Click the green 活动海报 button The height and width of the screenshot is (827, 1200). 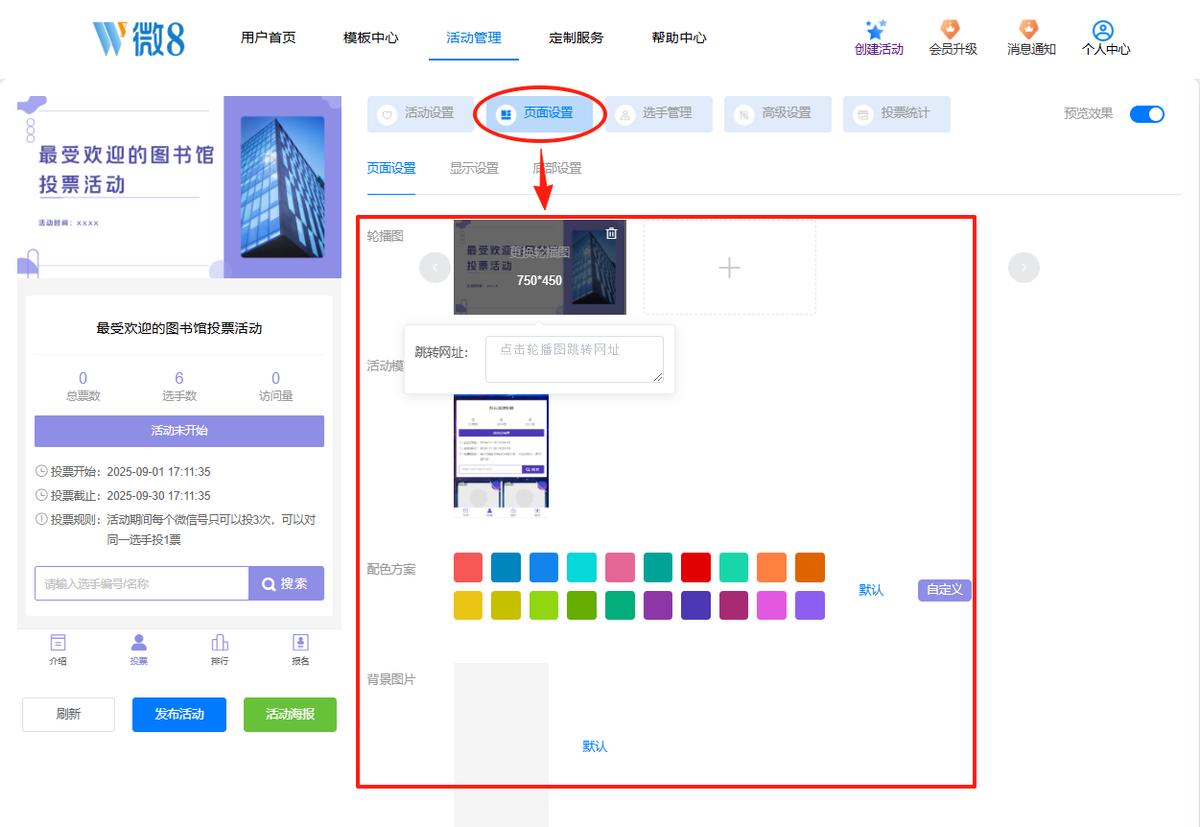tap(290, 714)
